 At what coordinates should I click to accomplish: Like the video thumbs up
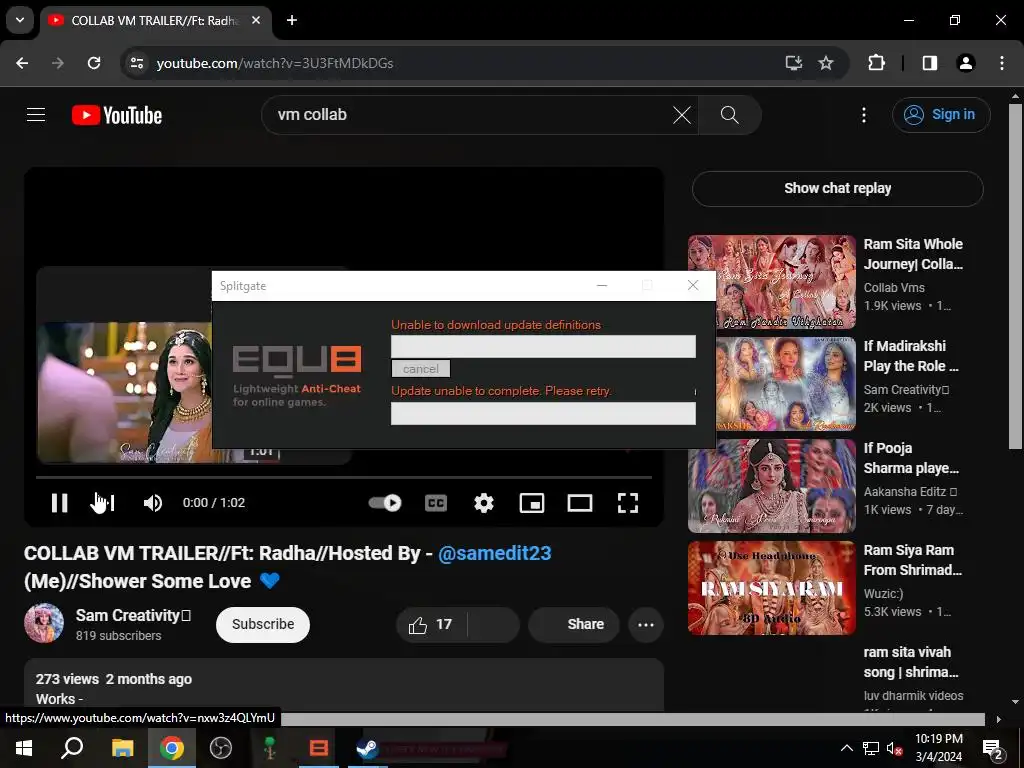click(431, 625)
